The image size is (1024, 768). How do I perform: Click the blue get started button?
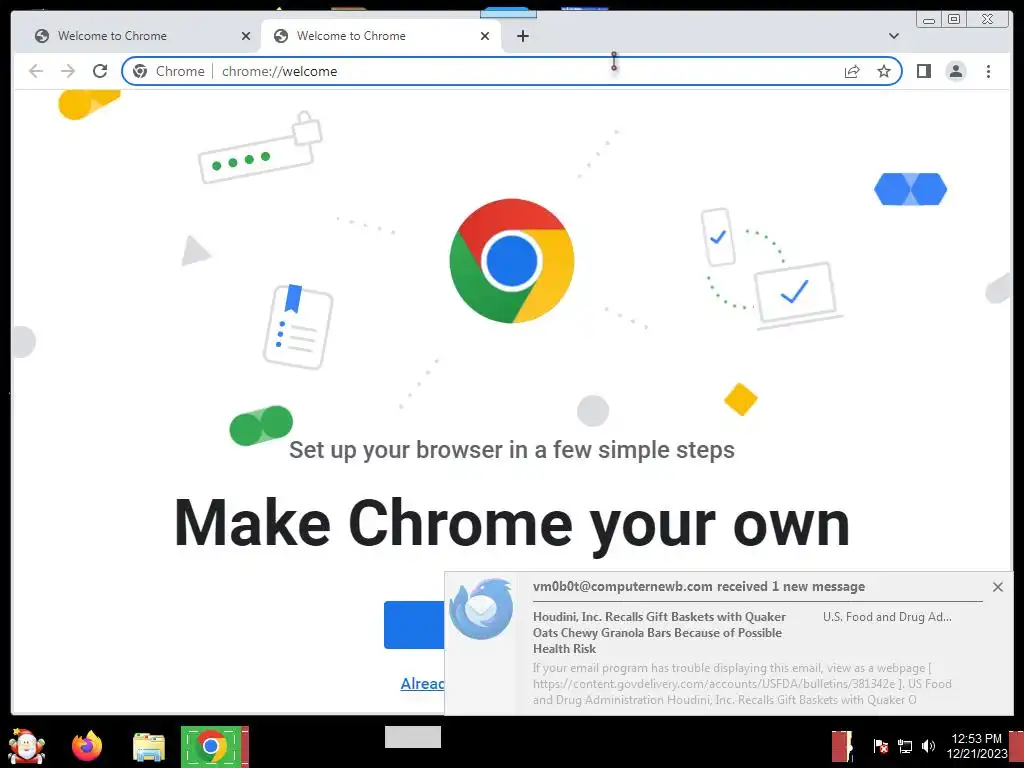pyautogui.click(x=414, y=625)
